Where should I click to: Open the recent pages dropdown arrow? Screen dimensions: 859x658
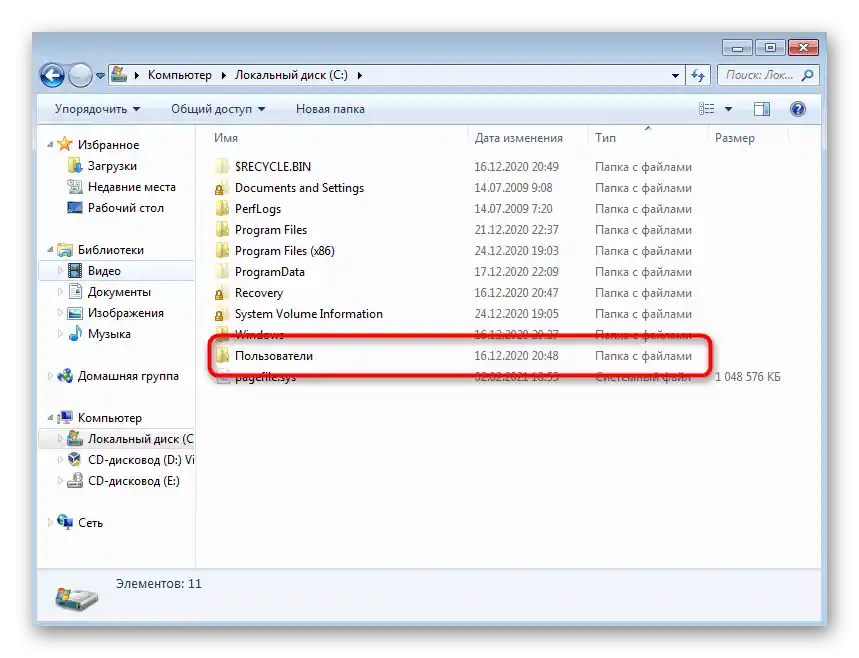click(x=100, y=76)
